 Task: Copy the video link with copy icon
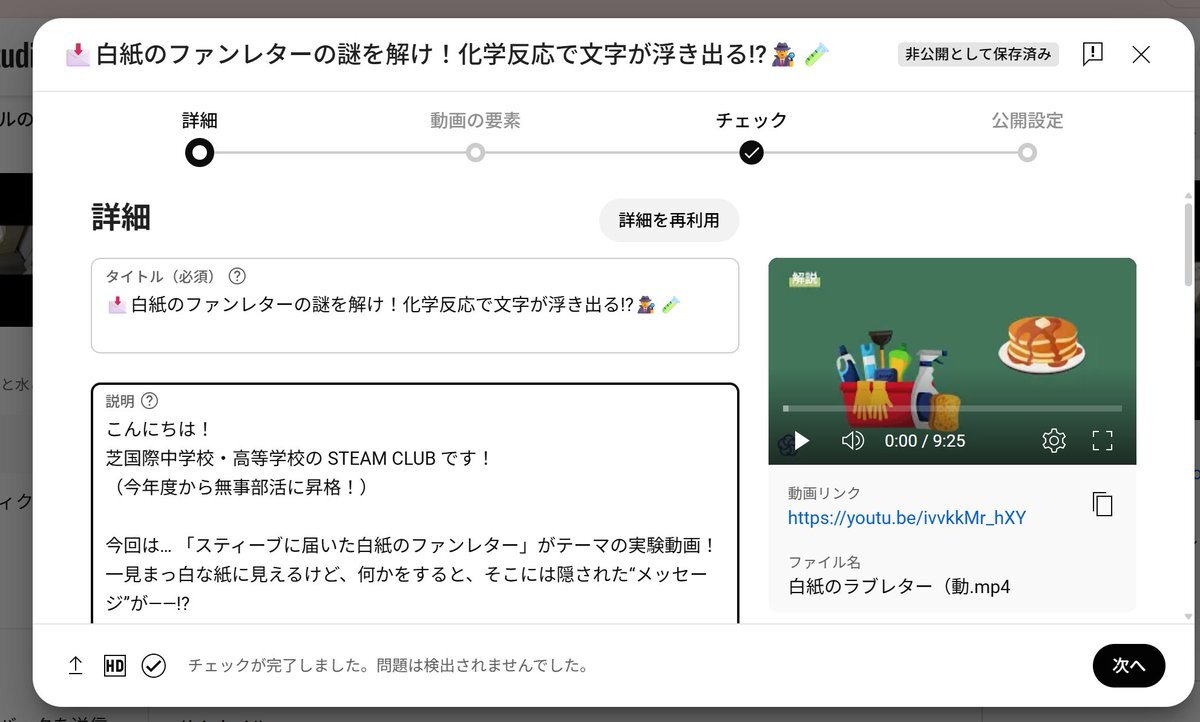click(1102, 504)
